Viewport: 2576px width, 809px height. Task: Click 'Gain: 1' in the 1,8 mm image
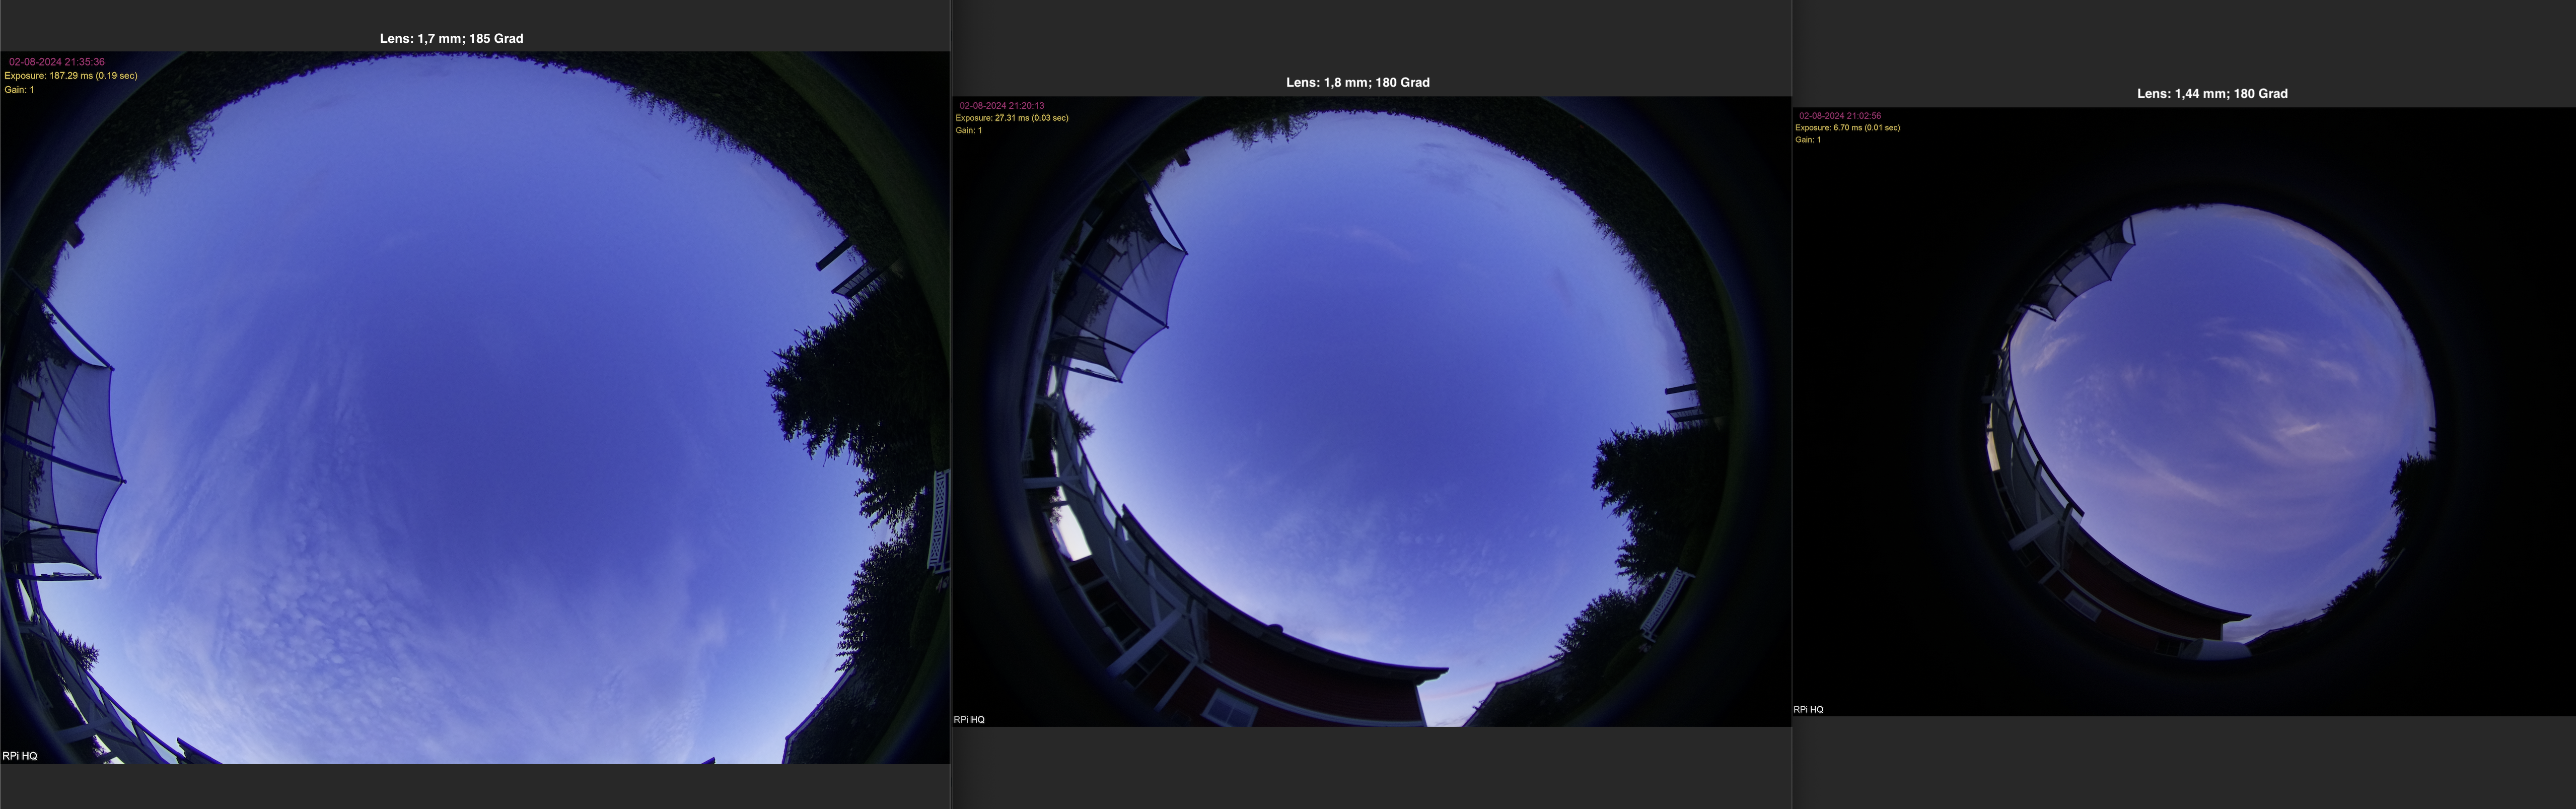969,130
